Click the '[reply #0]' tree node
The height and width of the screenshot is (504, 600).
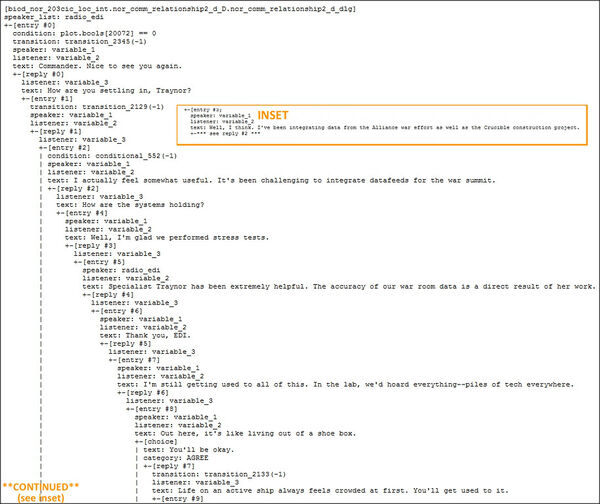pos(39,74)
